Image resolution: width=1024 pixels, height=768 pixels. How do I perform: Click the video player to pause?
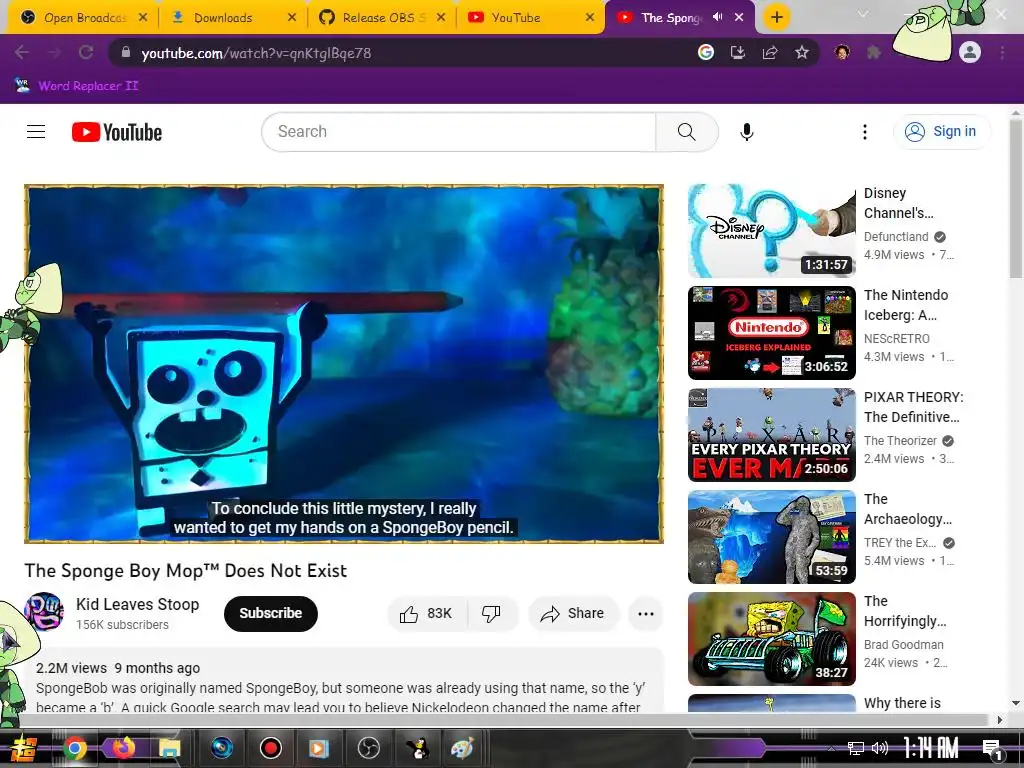[344, 364]
